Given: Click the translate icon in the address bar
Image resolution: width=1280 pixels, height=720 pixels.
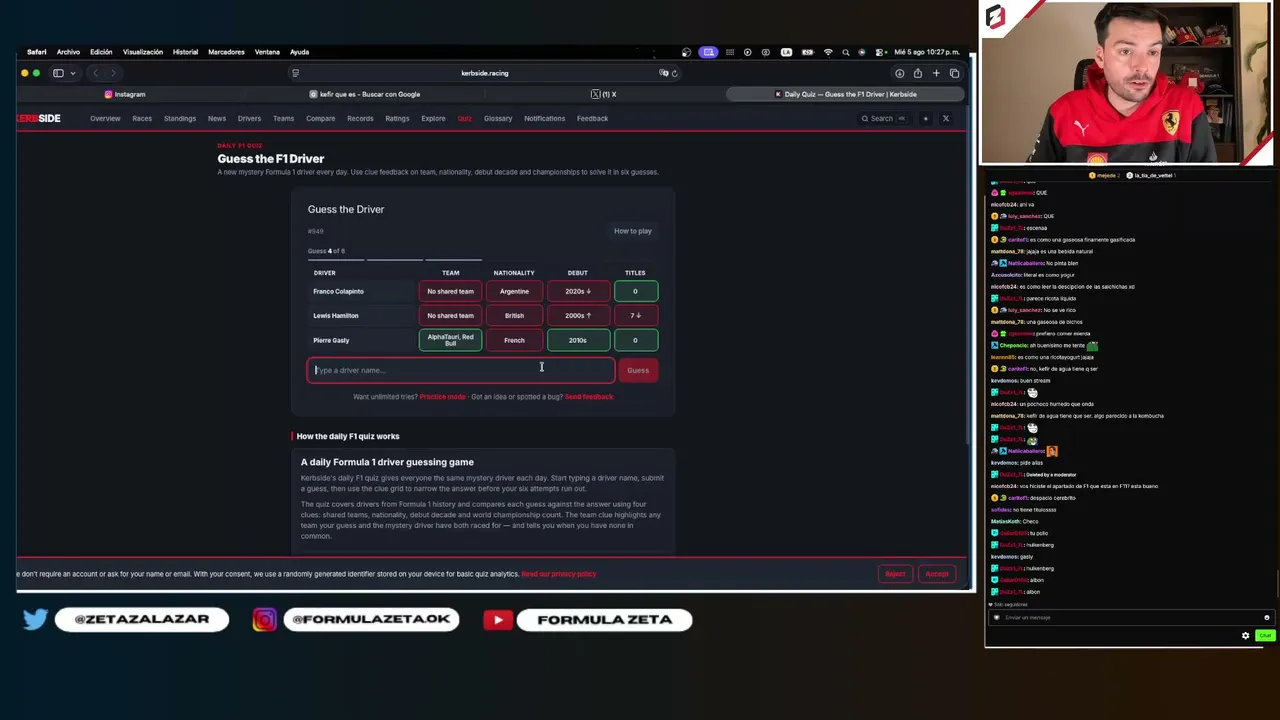Looking at the screenshot, I should (x=663, y=73).
